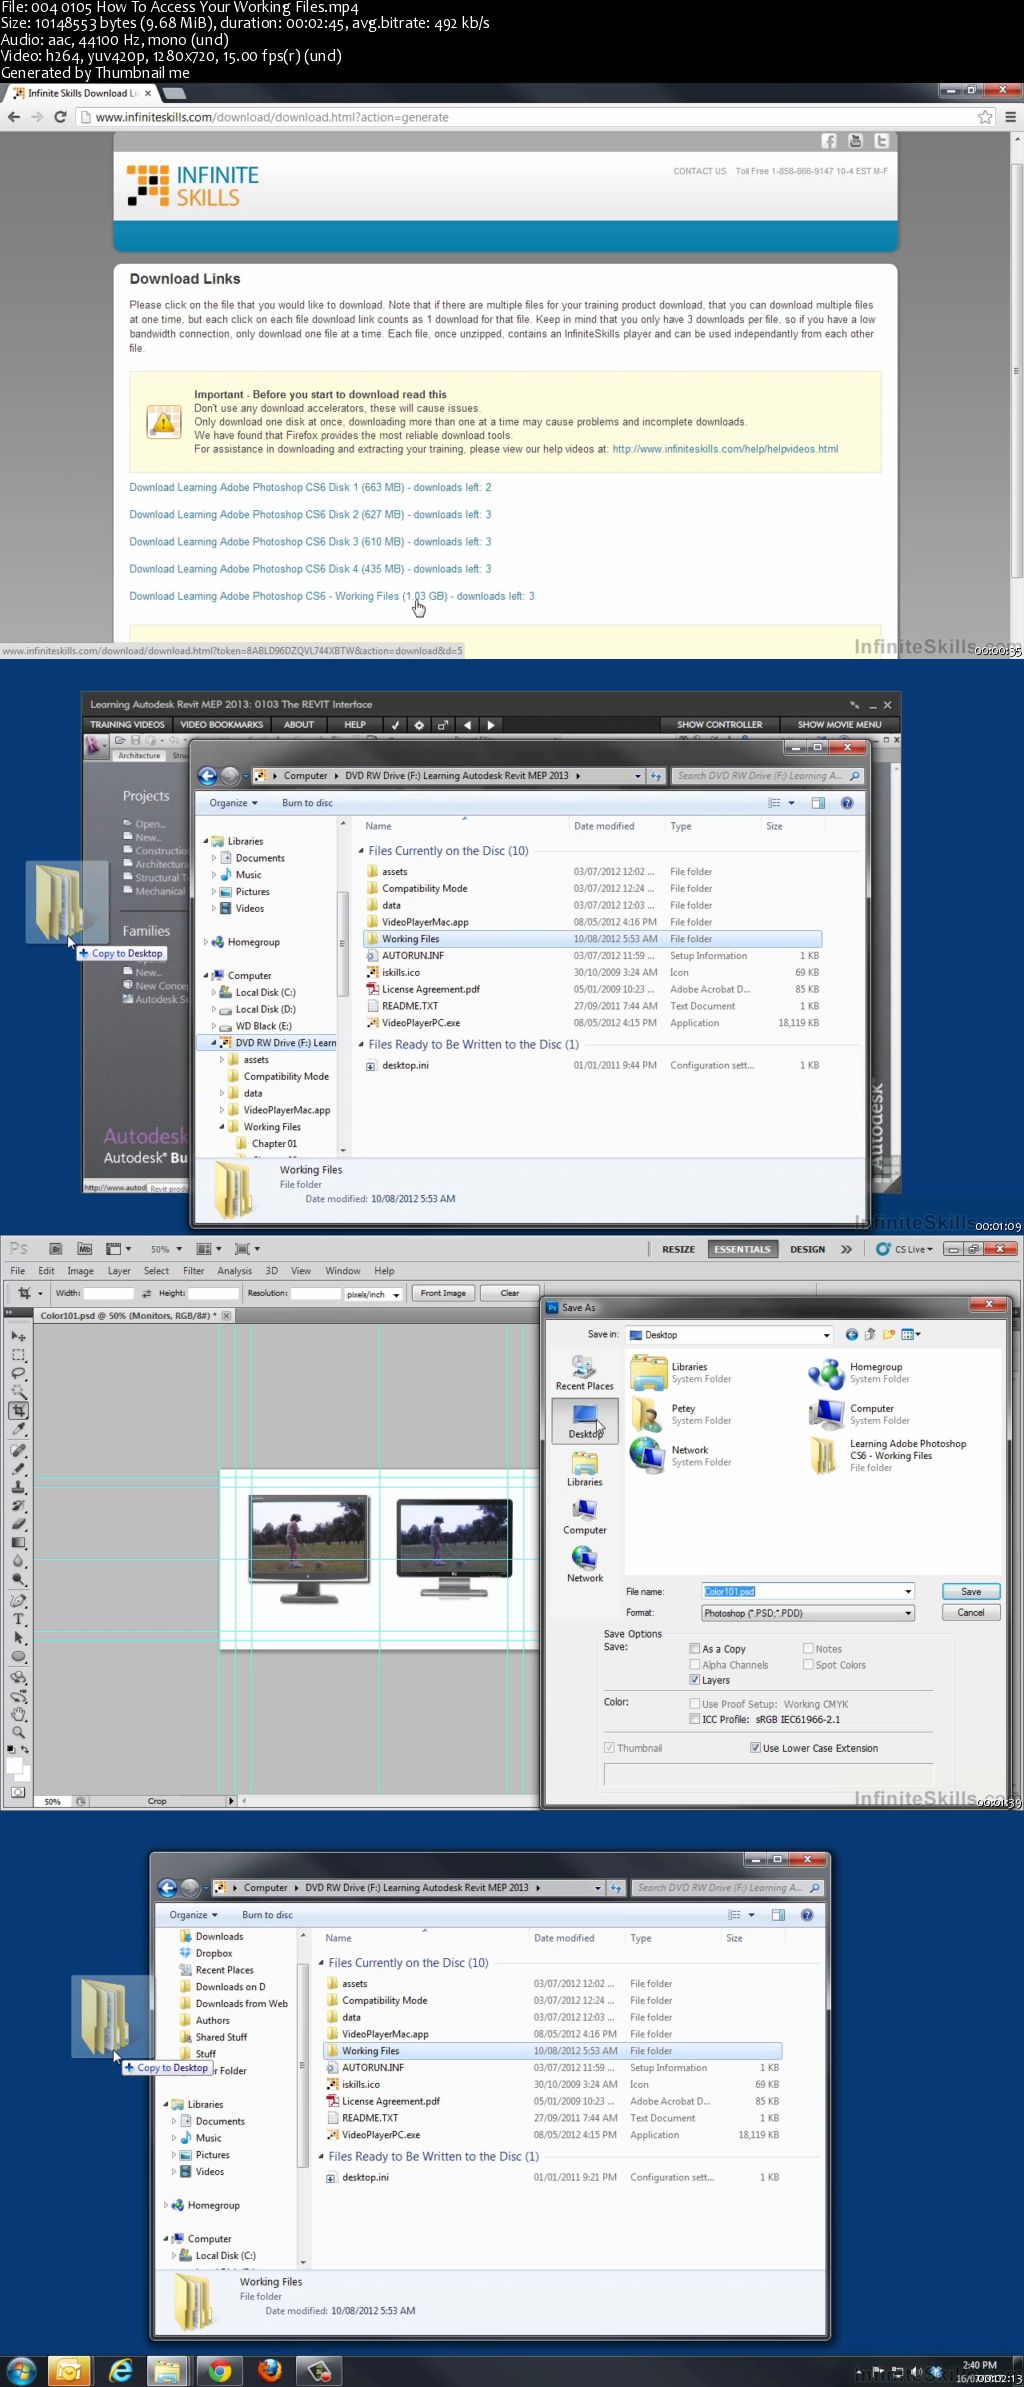Select the Pen tool
Image resolution: width=1024 pixels, height=2387 pixels.
(18, 1600)
